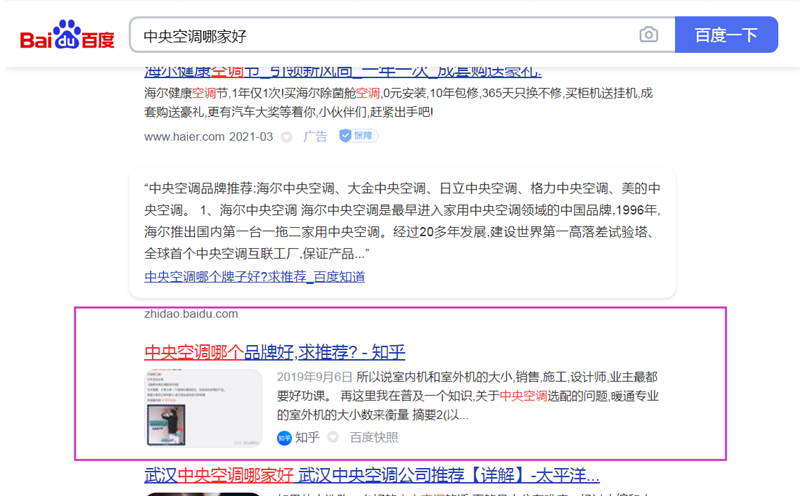Screen dimensions: 800x496
Task: Click the blue 知乎 source icon
Action: [x=284, y=438]
